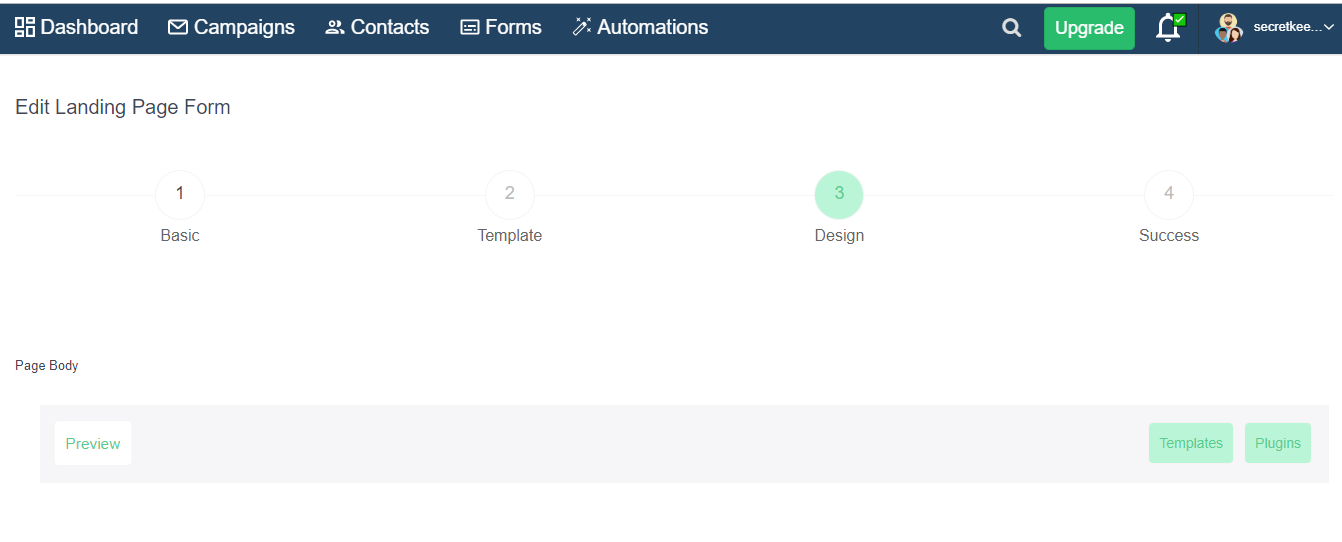The width and height of the screenshot is (1342, 542).
Task: Go to step 1 Basic circle
Action: (180, 194)
